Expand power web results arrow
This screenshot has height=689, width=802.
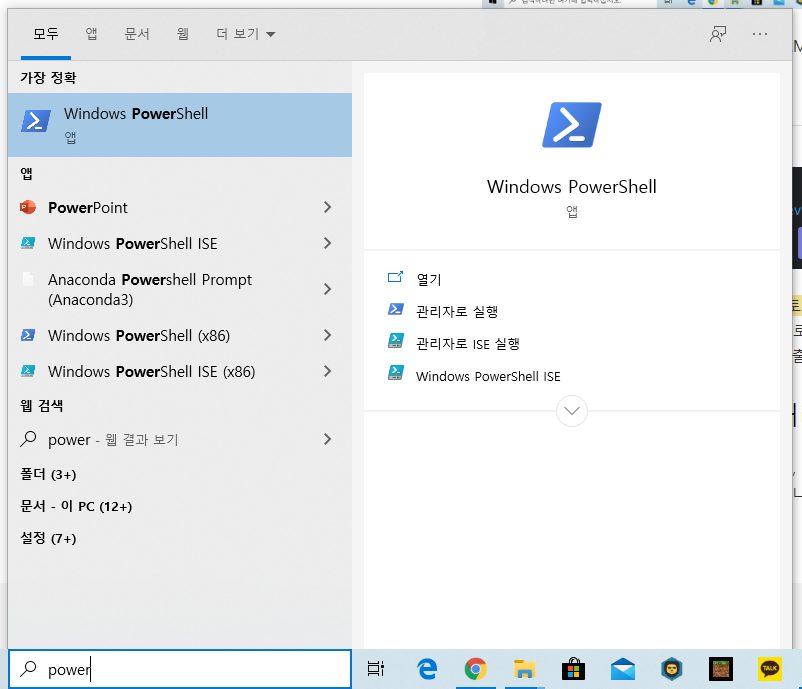(x=327, y=439)
